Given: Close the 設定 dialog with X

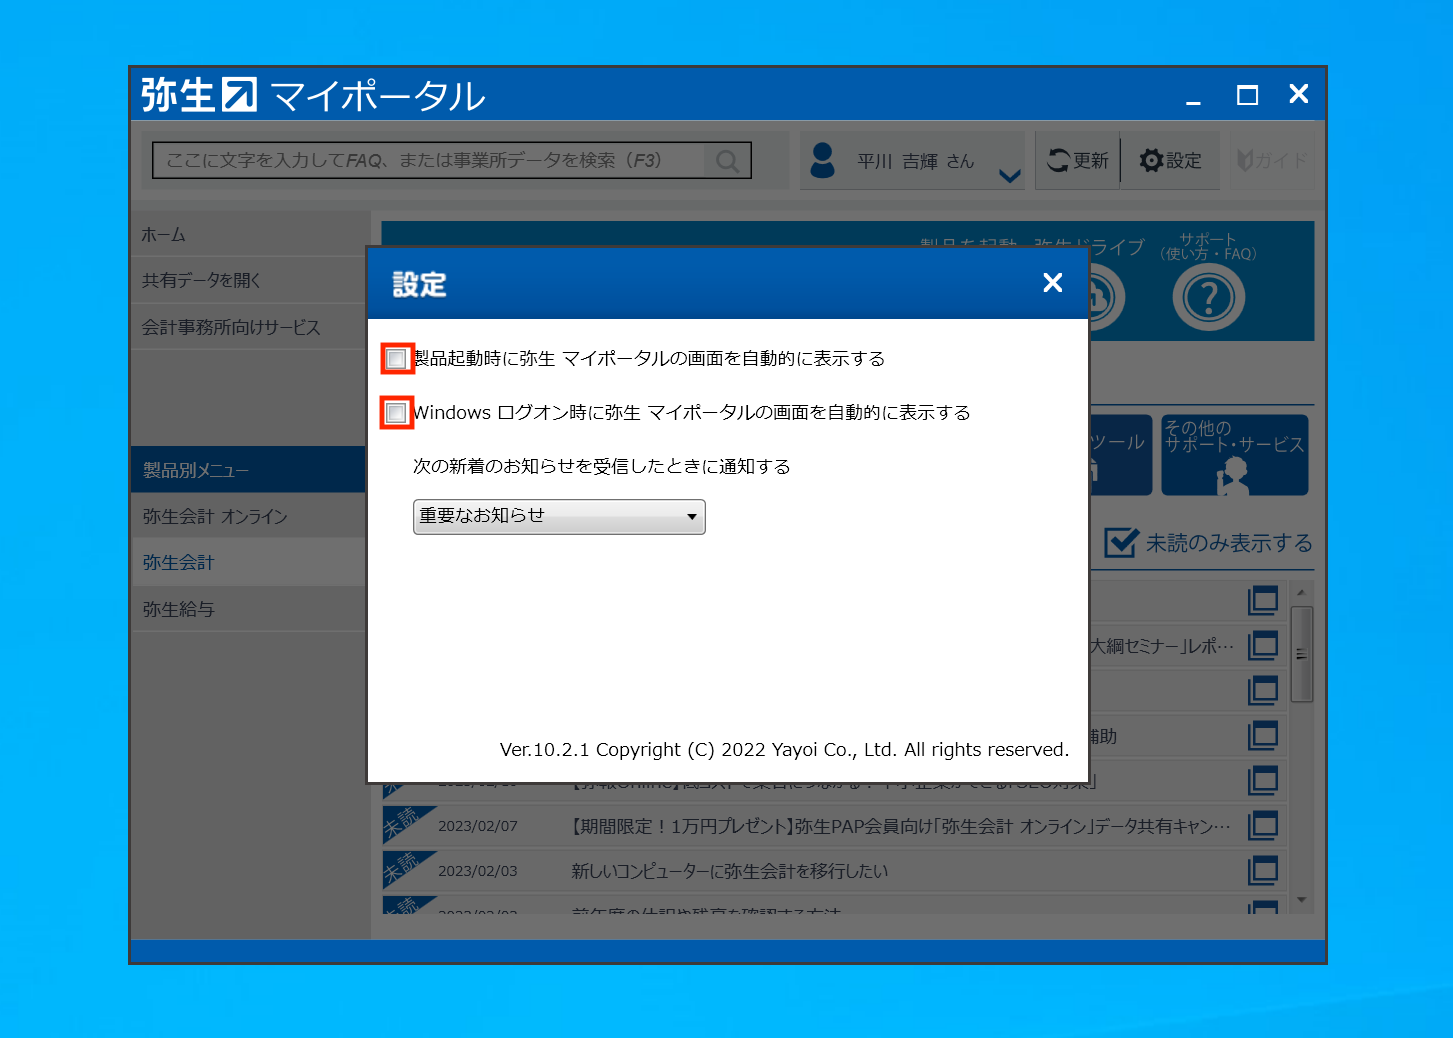Looking at the screenshot, I should (1052, 283).
